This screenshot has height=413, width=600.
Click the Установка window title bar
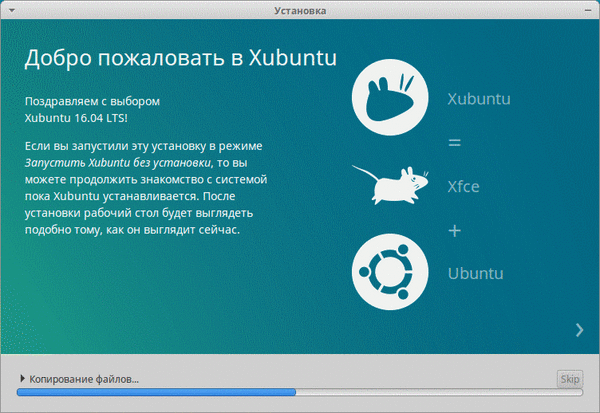(x=300, y=10)
